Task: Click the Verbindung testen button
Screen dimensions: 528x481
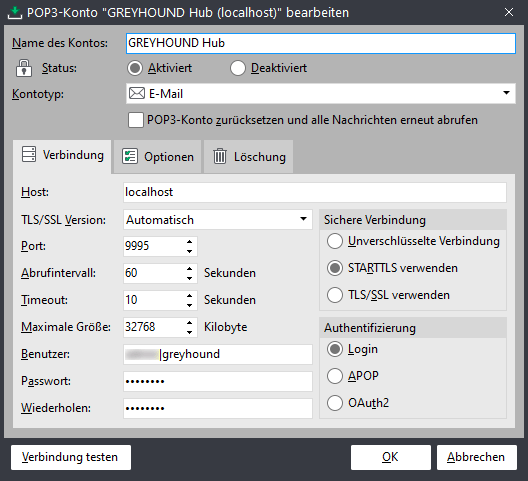Action: (x=71, y=457)
